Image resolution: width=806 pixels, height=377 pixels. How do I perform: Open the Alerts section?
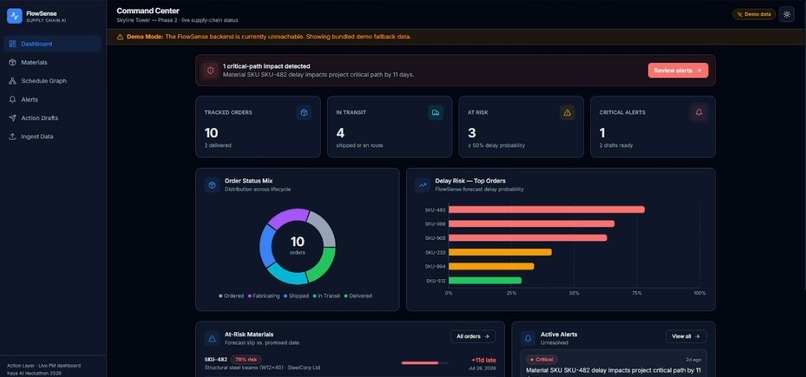pos(52,99)
